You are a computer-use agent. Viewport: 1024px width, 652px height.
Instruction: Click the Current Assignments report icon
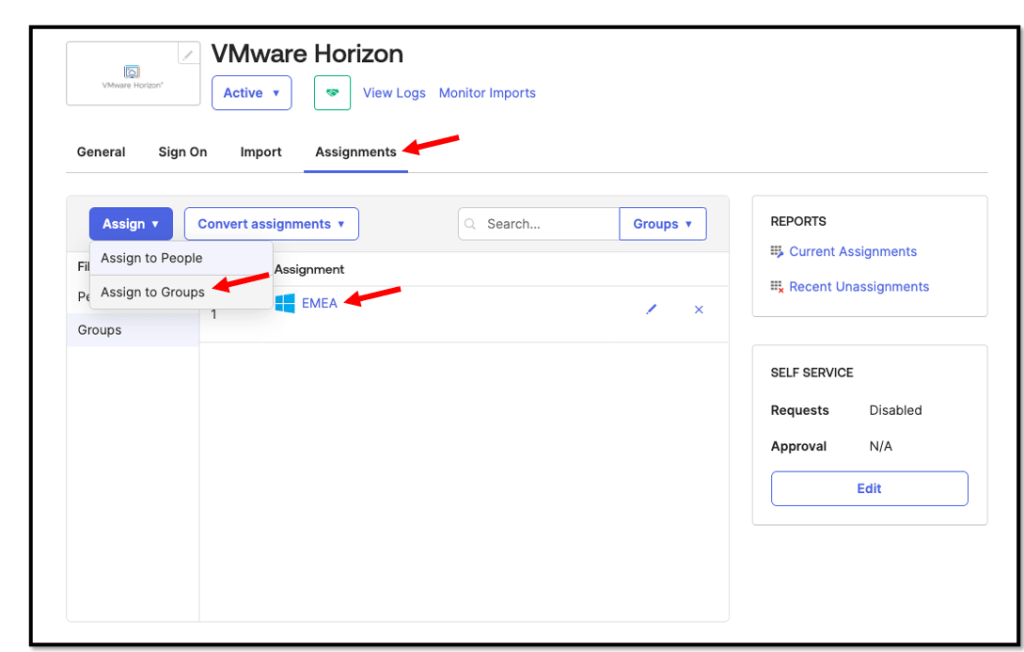[777, 252]
